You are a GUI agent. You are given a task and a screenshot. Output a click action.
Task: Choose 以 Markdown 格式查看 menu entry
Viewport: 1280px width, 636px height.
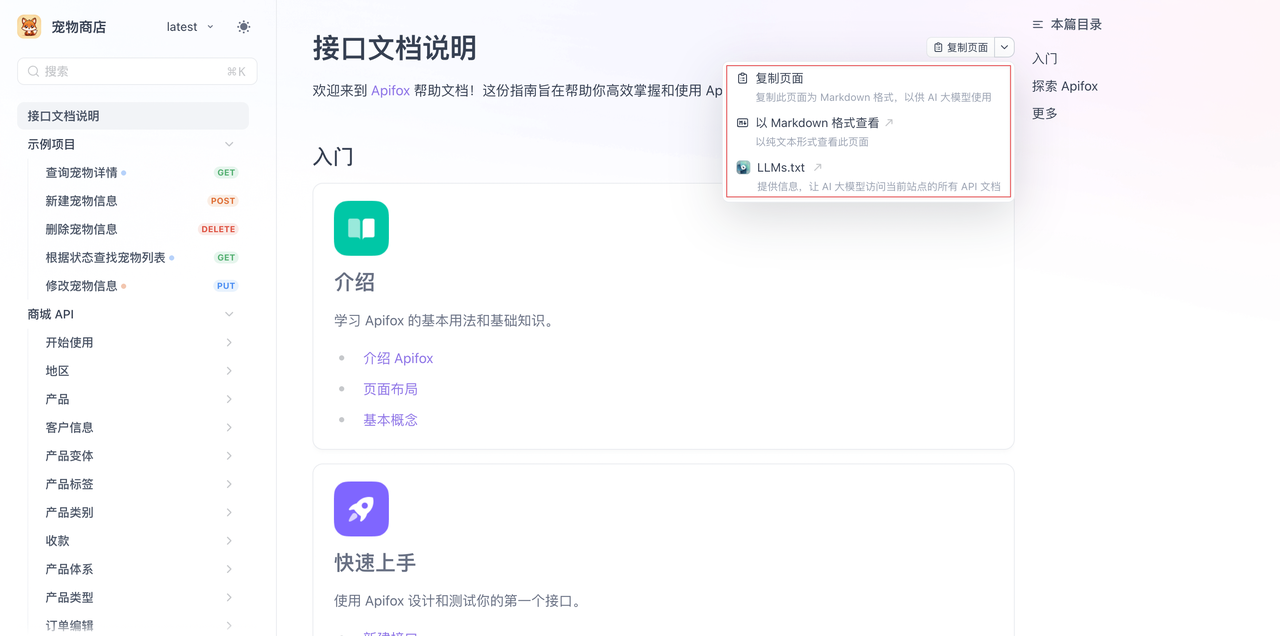click(869, 132)
